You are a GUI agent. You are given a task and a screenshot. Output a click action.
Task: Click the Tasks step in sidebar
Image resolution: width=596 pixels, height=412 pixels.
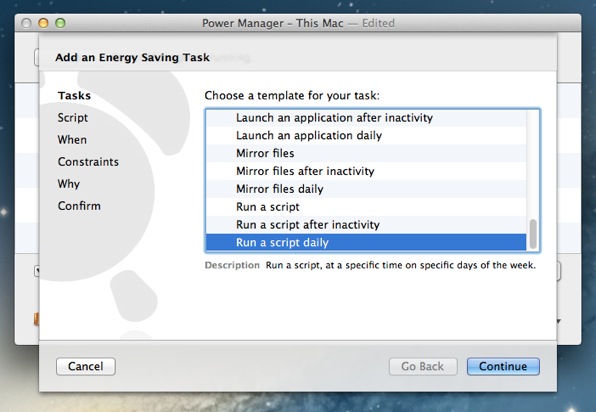(x=74, y=95)
